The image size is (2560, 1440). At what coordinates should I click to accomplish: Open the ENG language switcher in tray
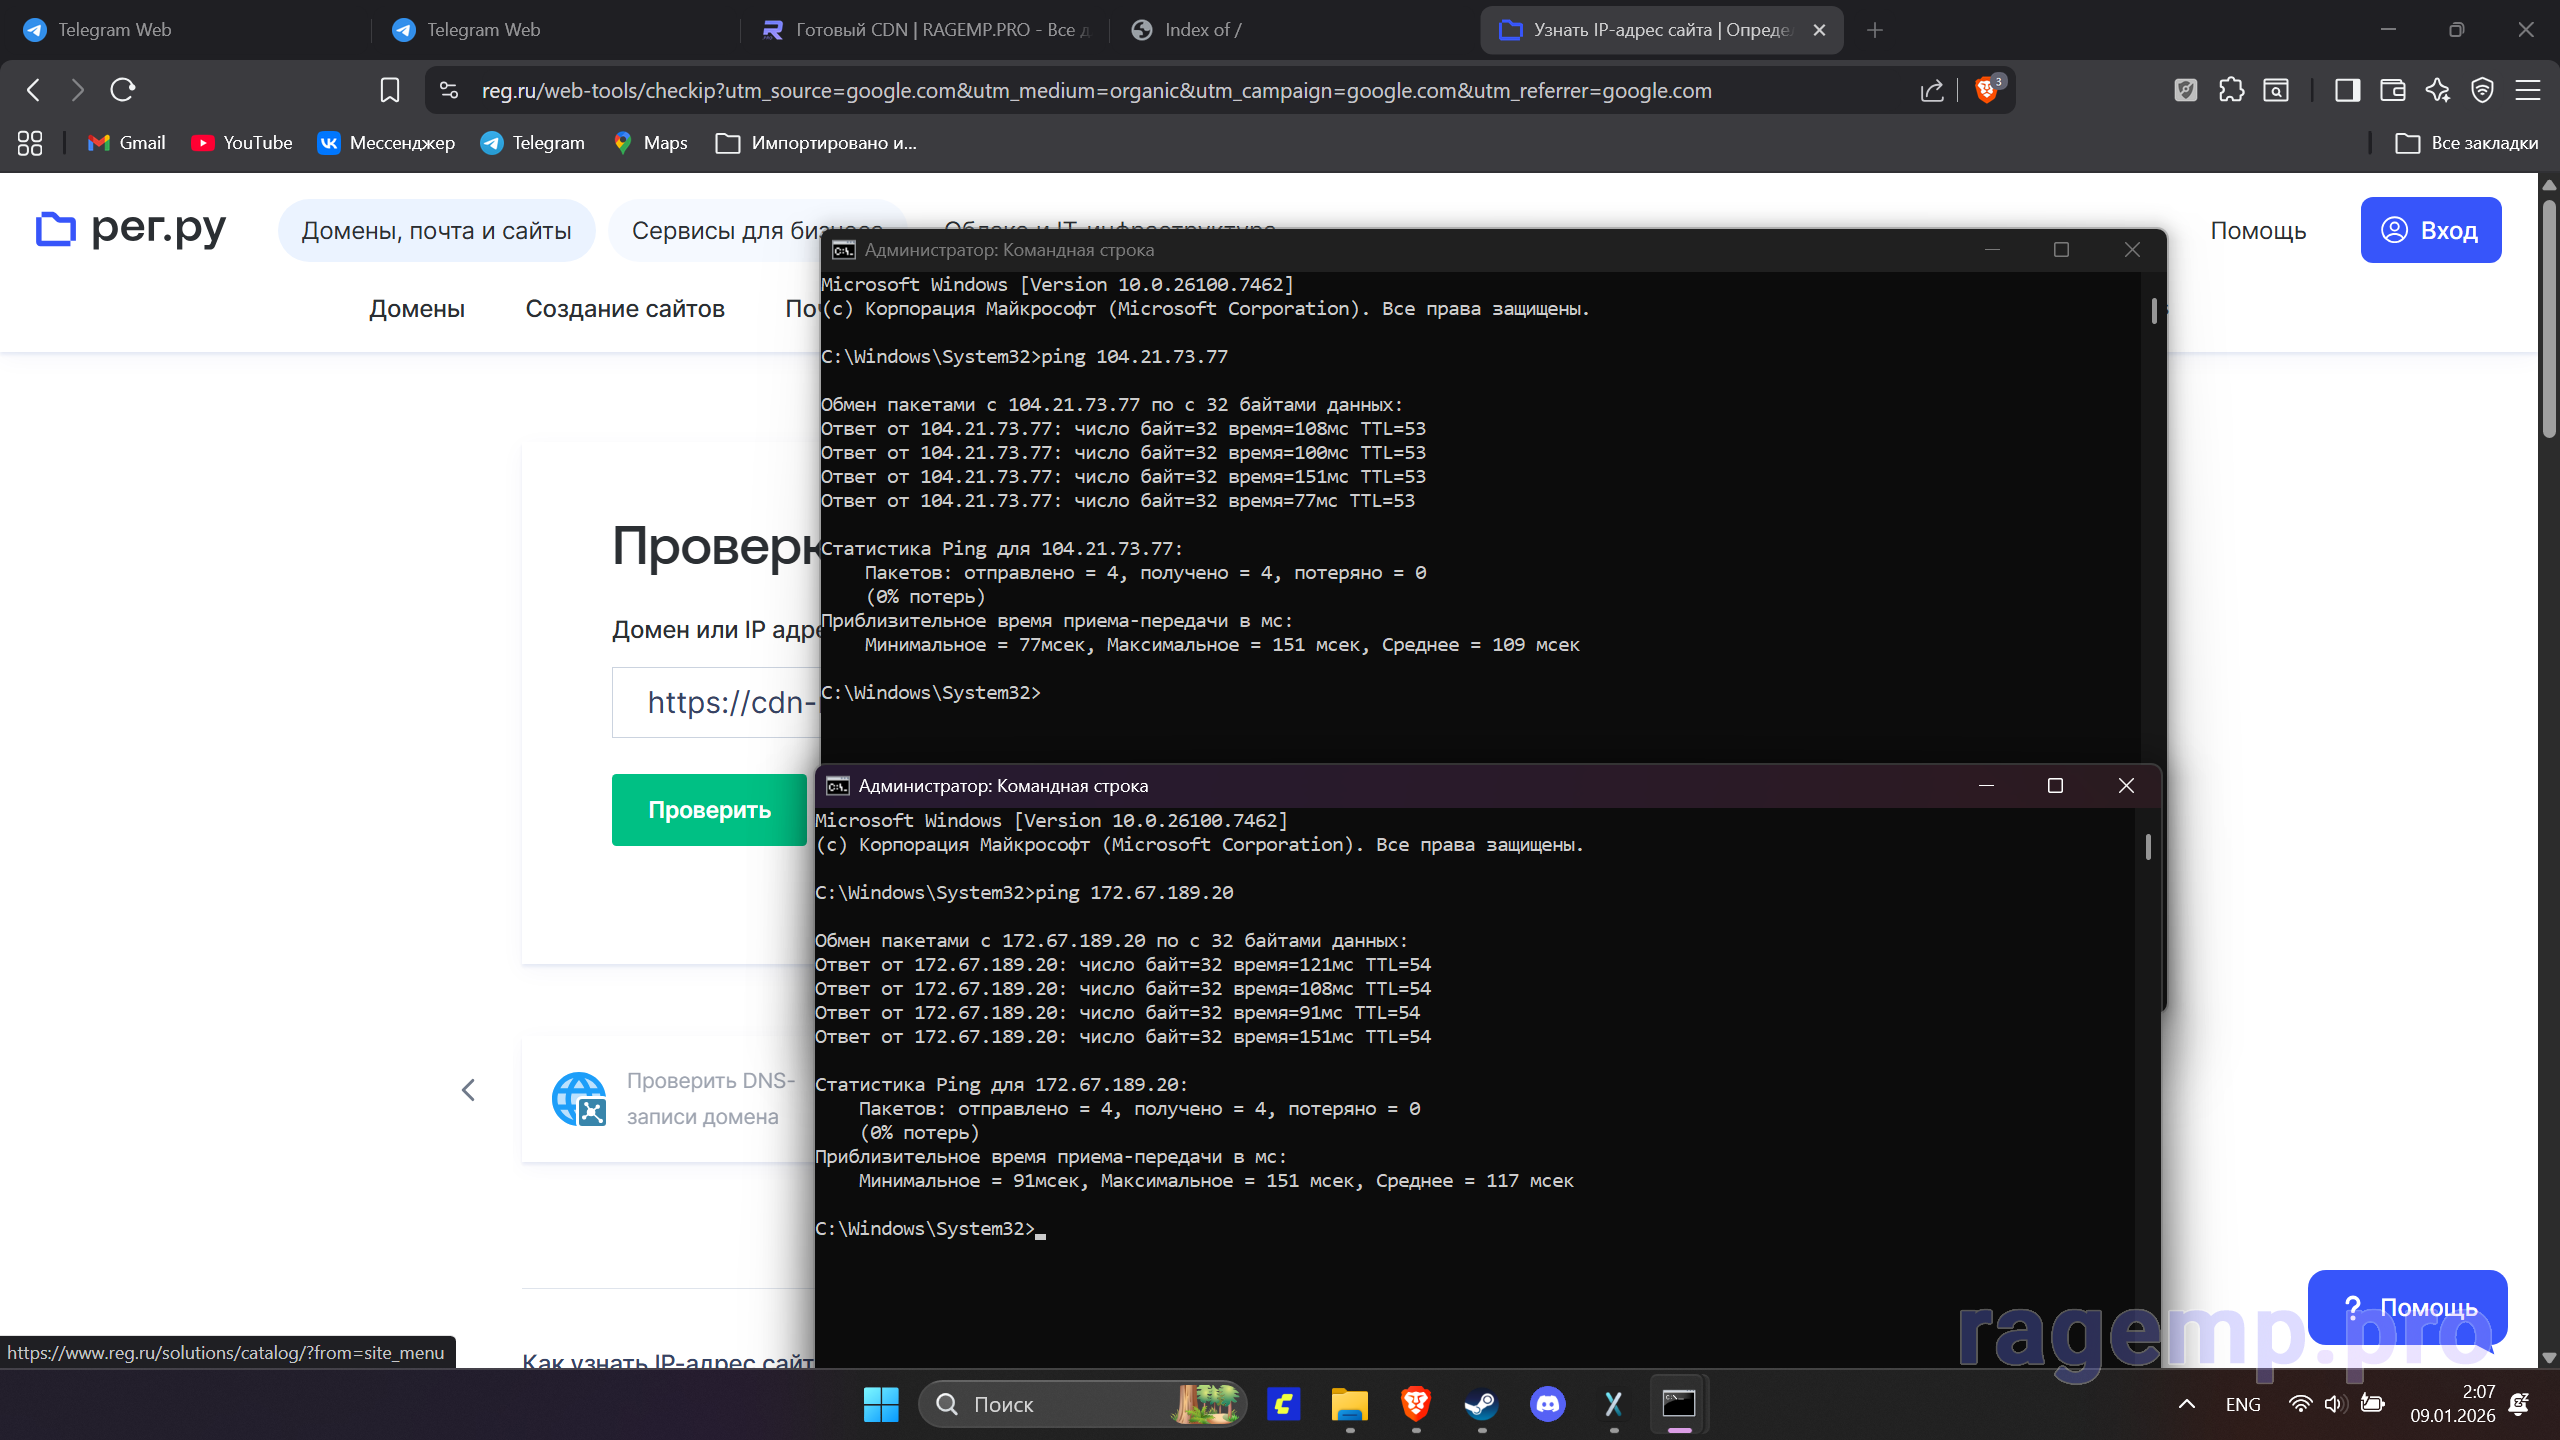click(x=2243, y=1404)
